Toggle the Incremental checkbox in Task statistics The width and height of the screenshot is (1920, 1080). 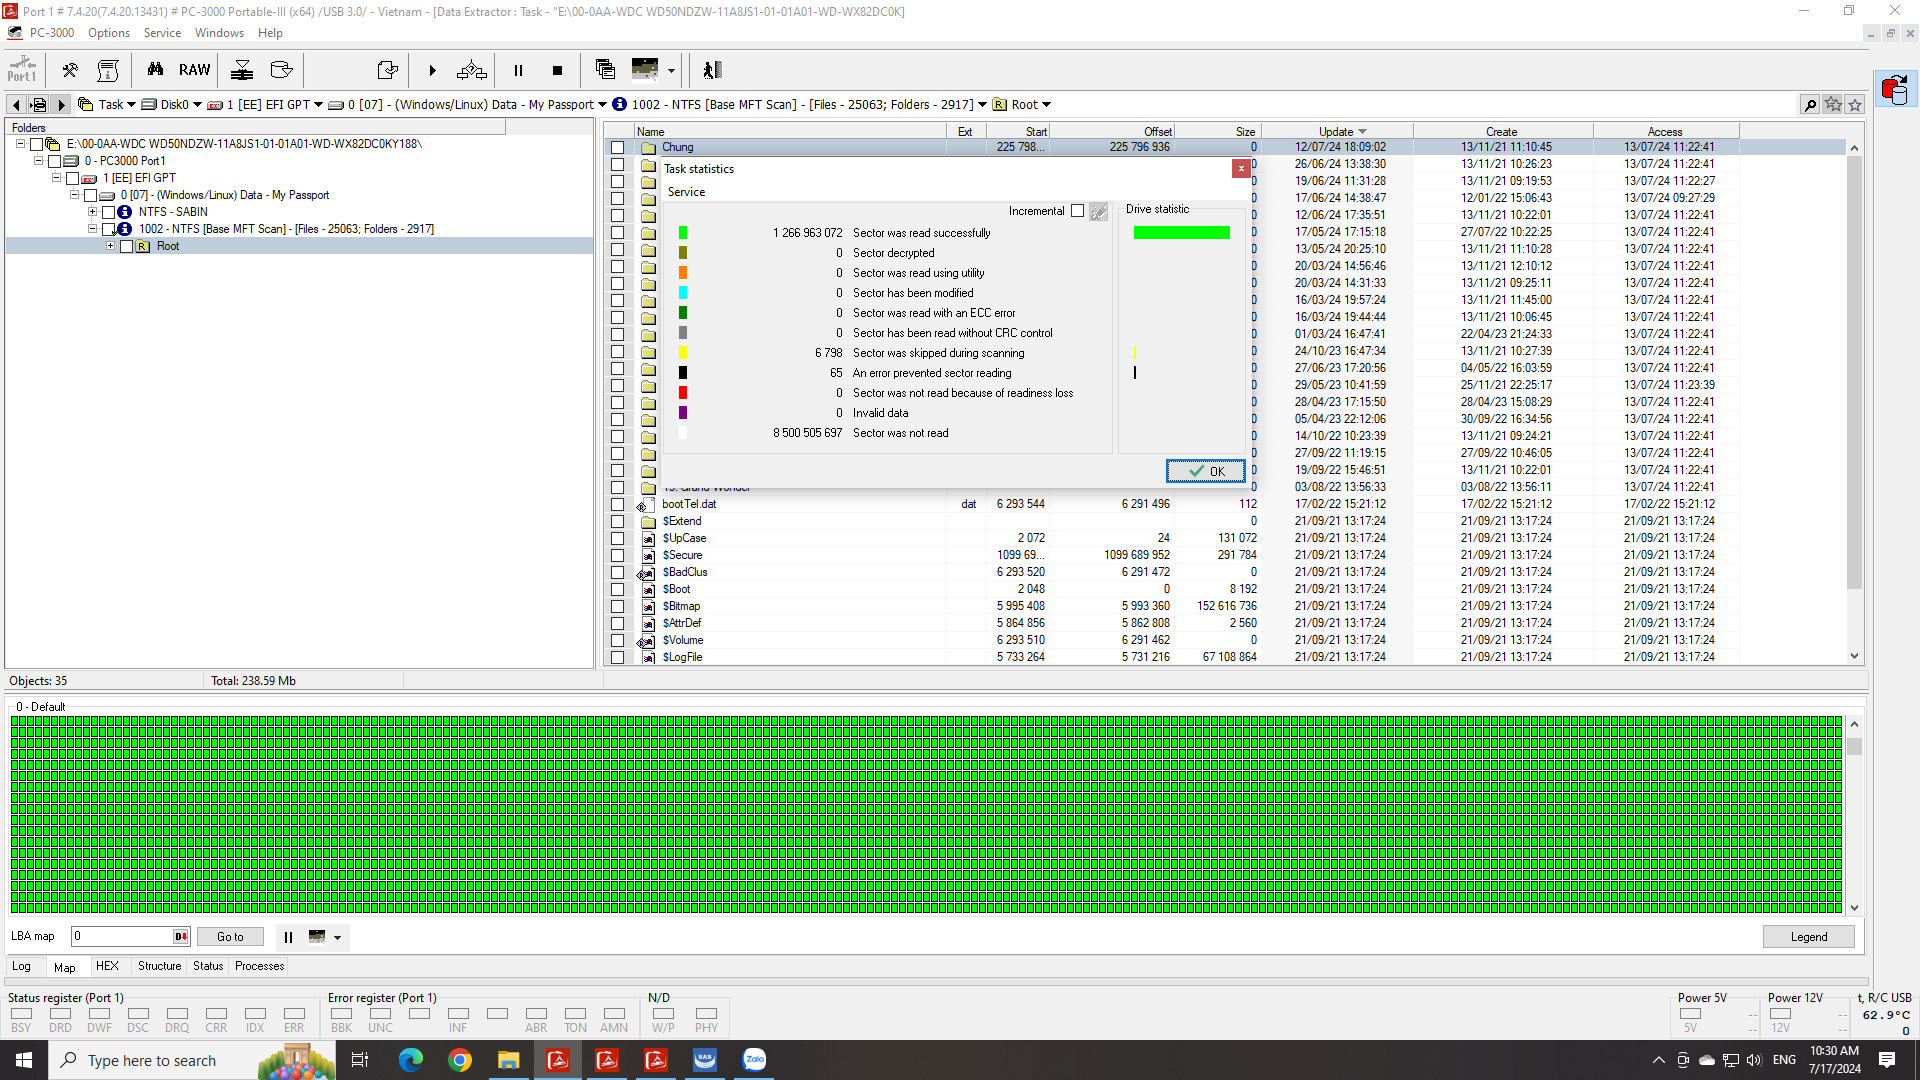pyautogui.click(x=1077, y=211)
